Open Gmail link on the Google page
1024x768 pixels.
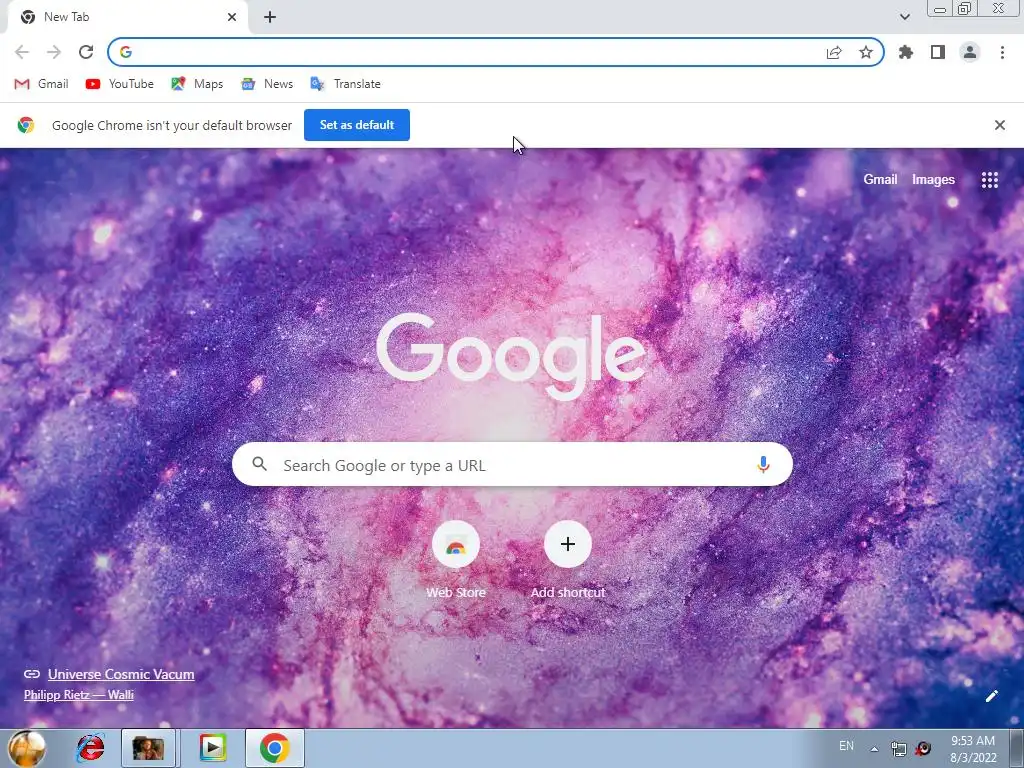(x=880, y=180)
